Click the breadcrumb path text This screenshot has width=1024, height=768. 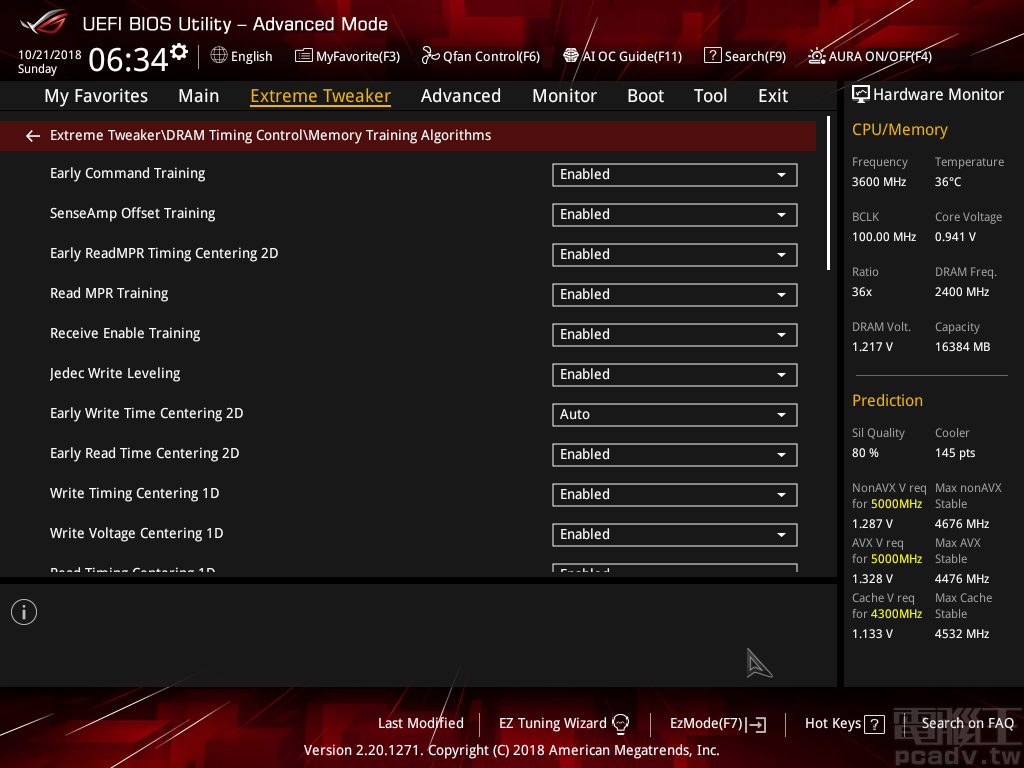point(270,135)
